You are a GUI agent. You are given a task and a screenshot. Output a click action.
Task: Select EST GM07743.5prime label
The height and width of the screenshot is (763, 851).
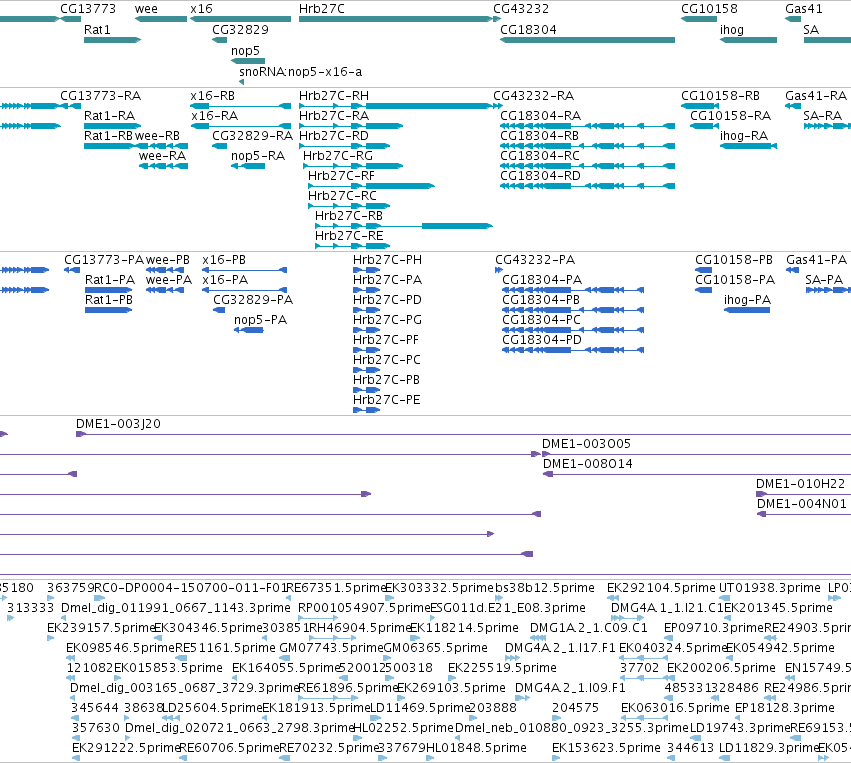coord(332,648)
